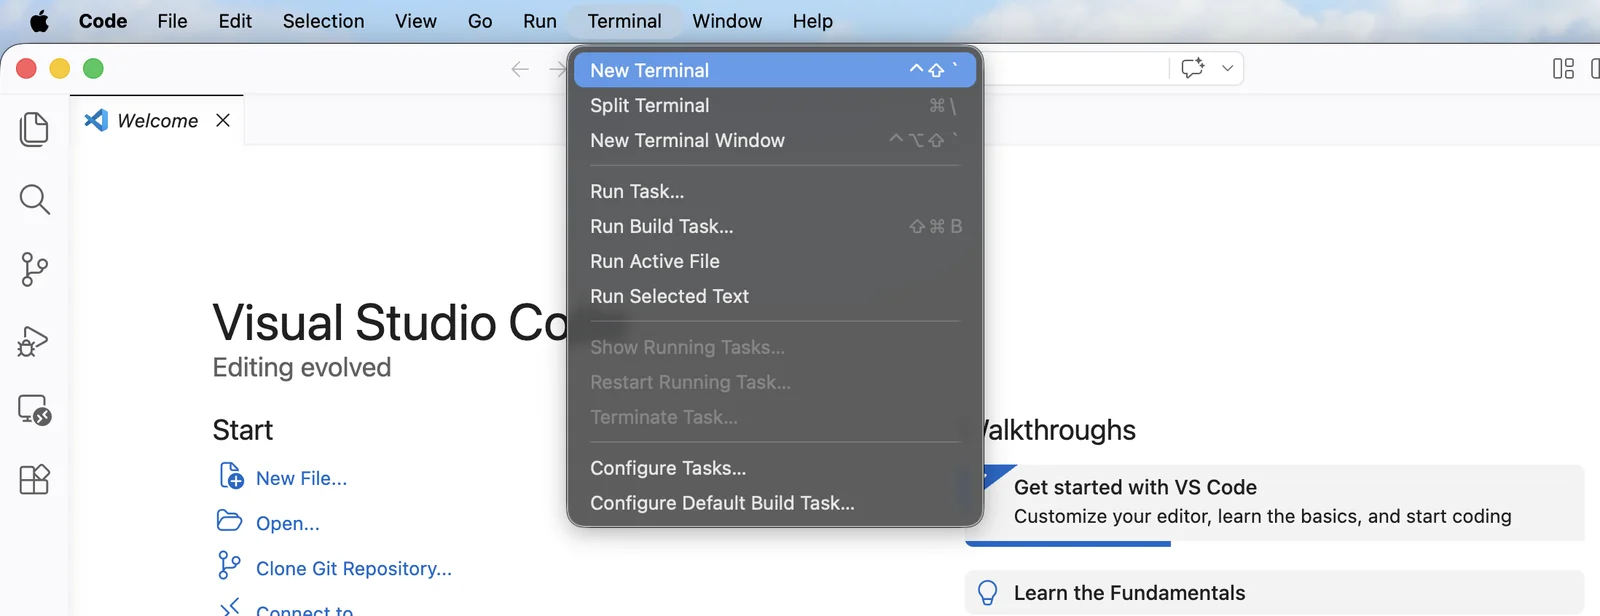Viewport: 1600px width, 616px height.
Task: Open the Search view in the activity bar
Action: [x=34, y=199]
